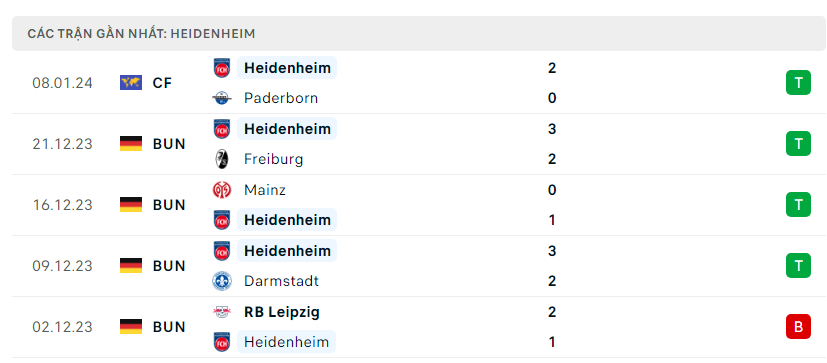Click the German flag on 21.12.23 row
Viewport: 827px width, 363px height.
pos(131,144)
